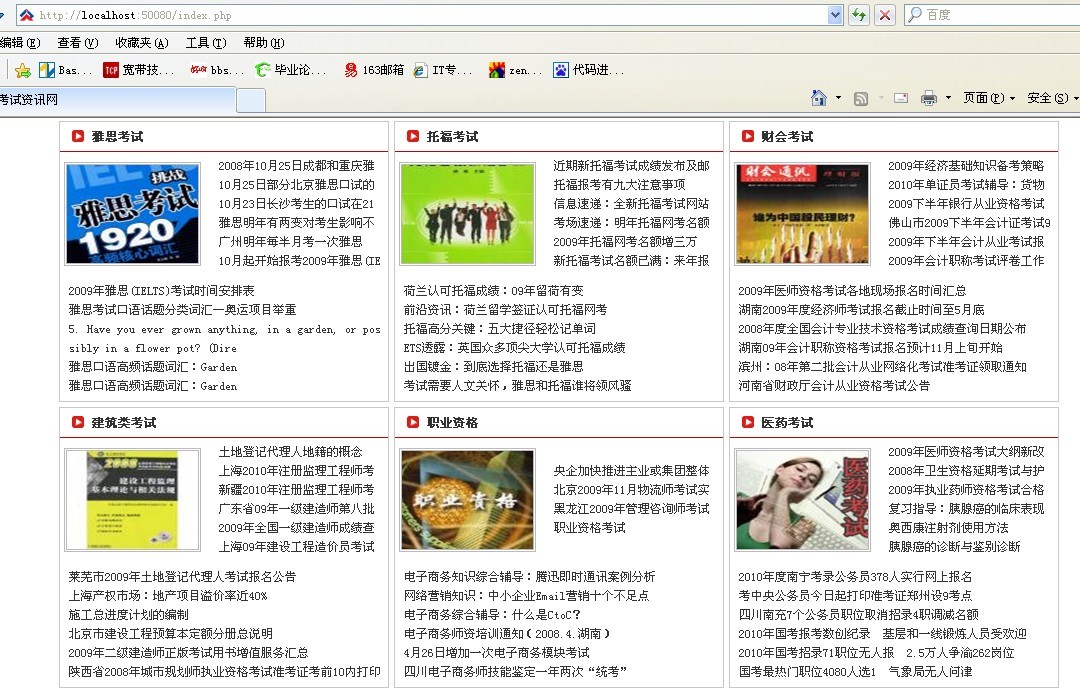
Task: Expand the 页面(P) dropdown menu
Action: pos(989,98)
